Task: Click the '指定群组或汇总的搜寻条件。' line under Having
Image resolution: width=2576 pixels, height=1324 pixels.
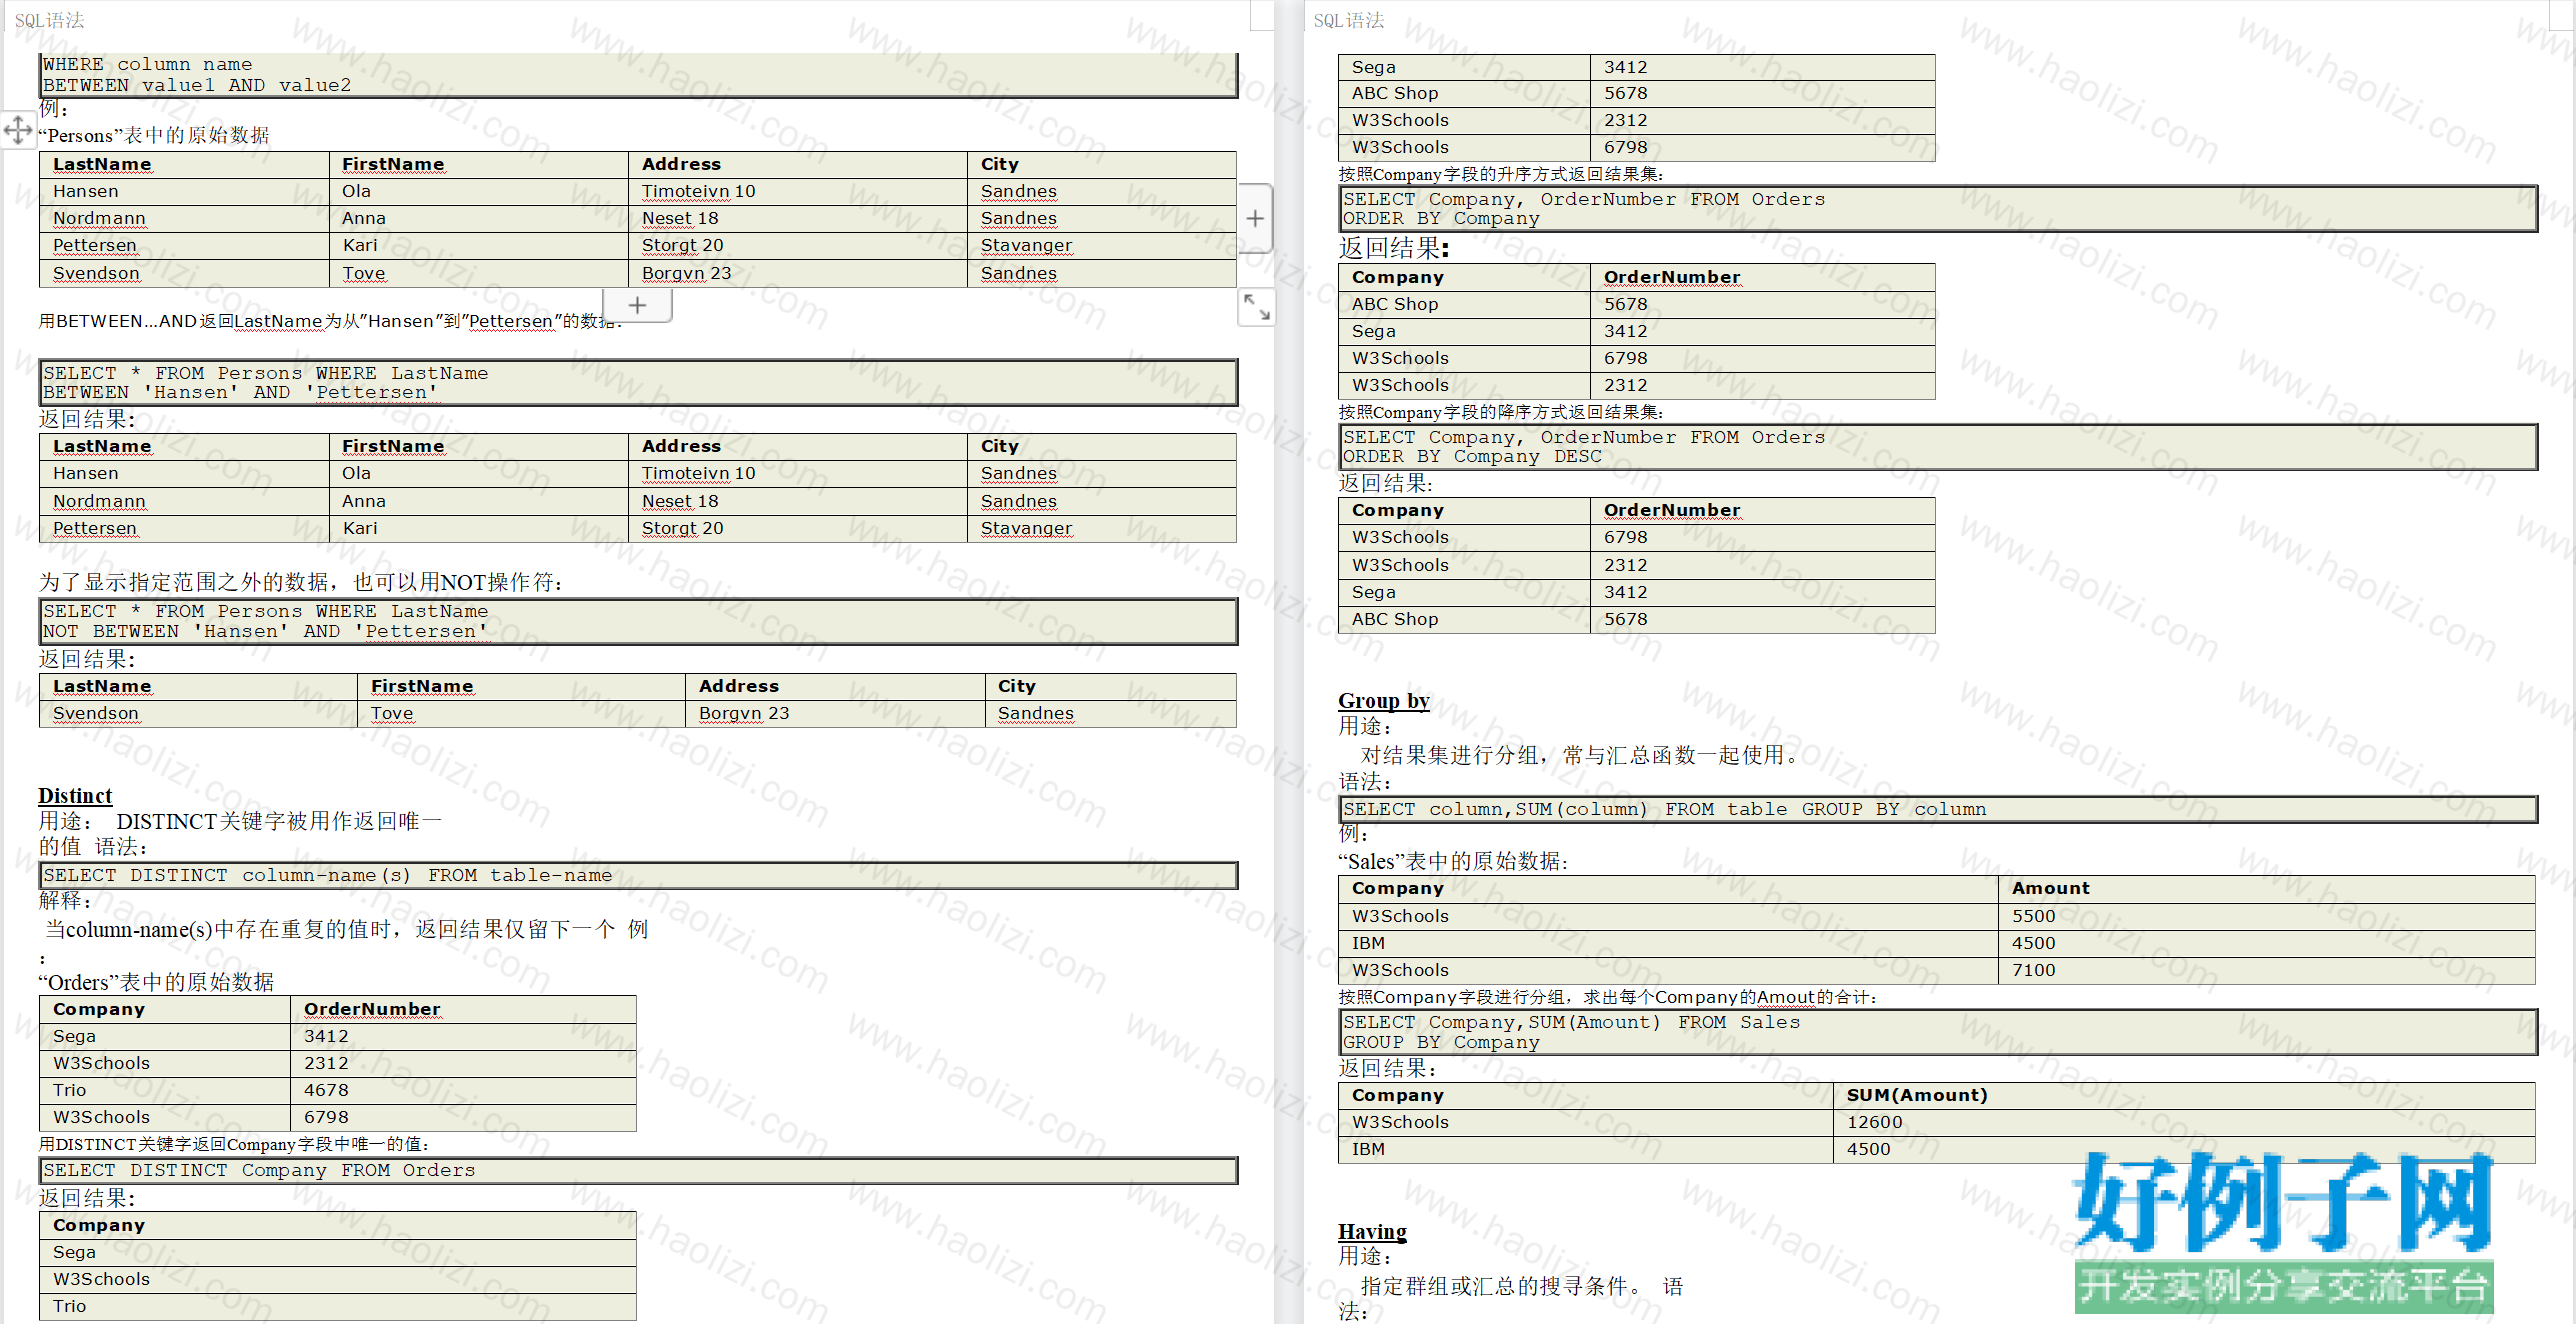Action: 1501,1287
